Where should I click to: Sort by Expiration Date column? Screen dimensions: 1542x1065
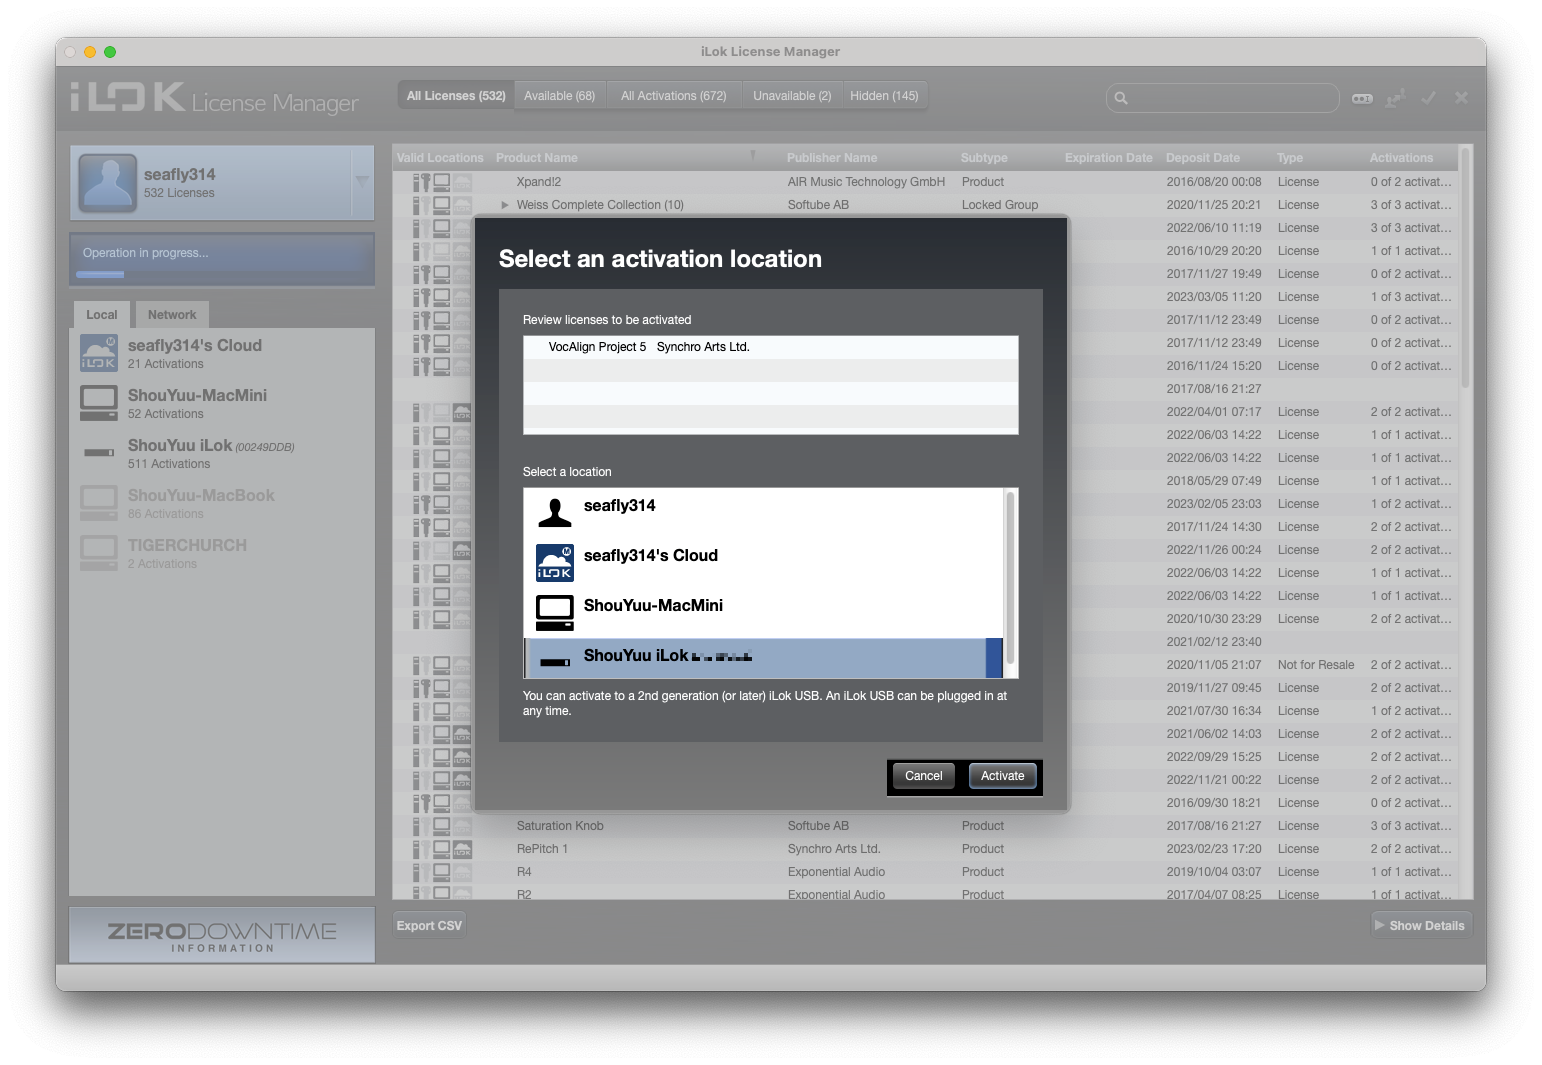click(1109, 158)
